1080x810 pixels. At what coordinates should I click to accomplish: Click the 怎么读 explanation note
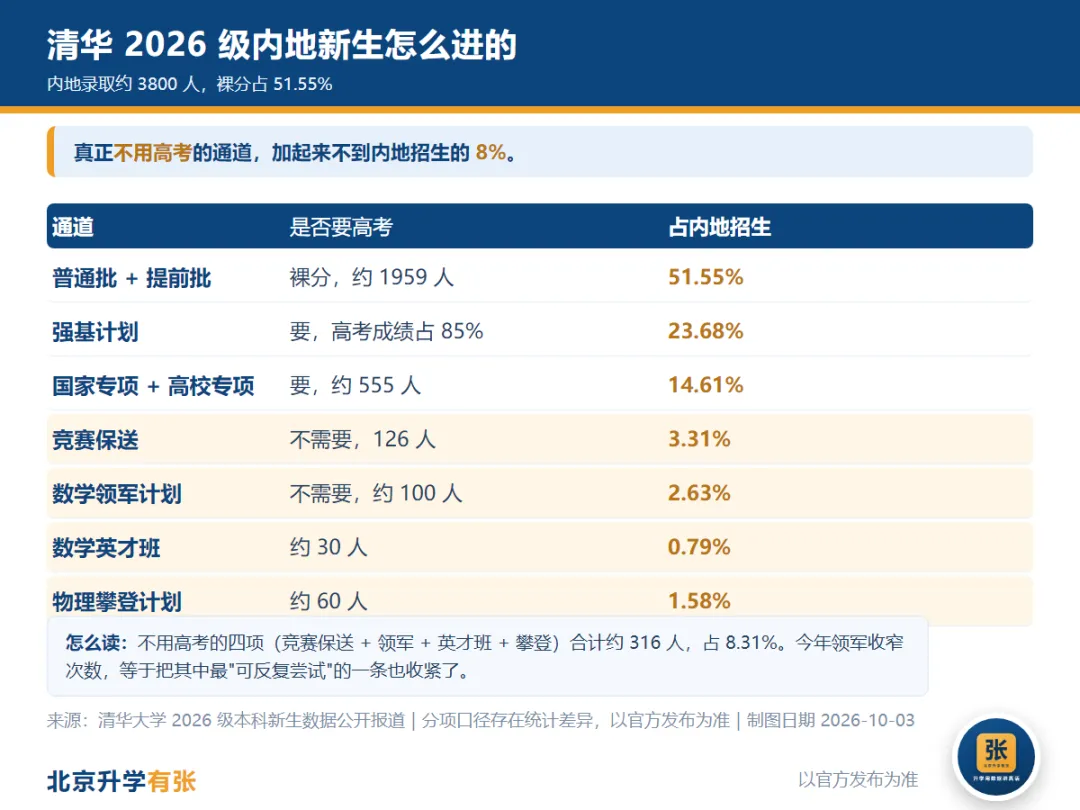point(487,656)
